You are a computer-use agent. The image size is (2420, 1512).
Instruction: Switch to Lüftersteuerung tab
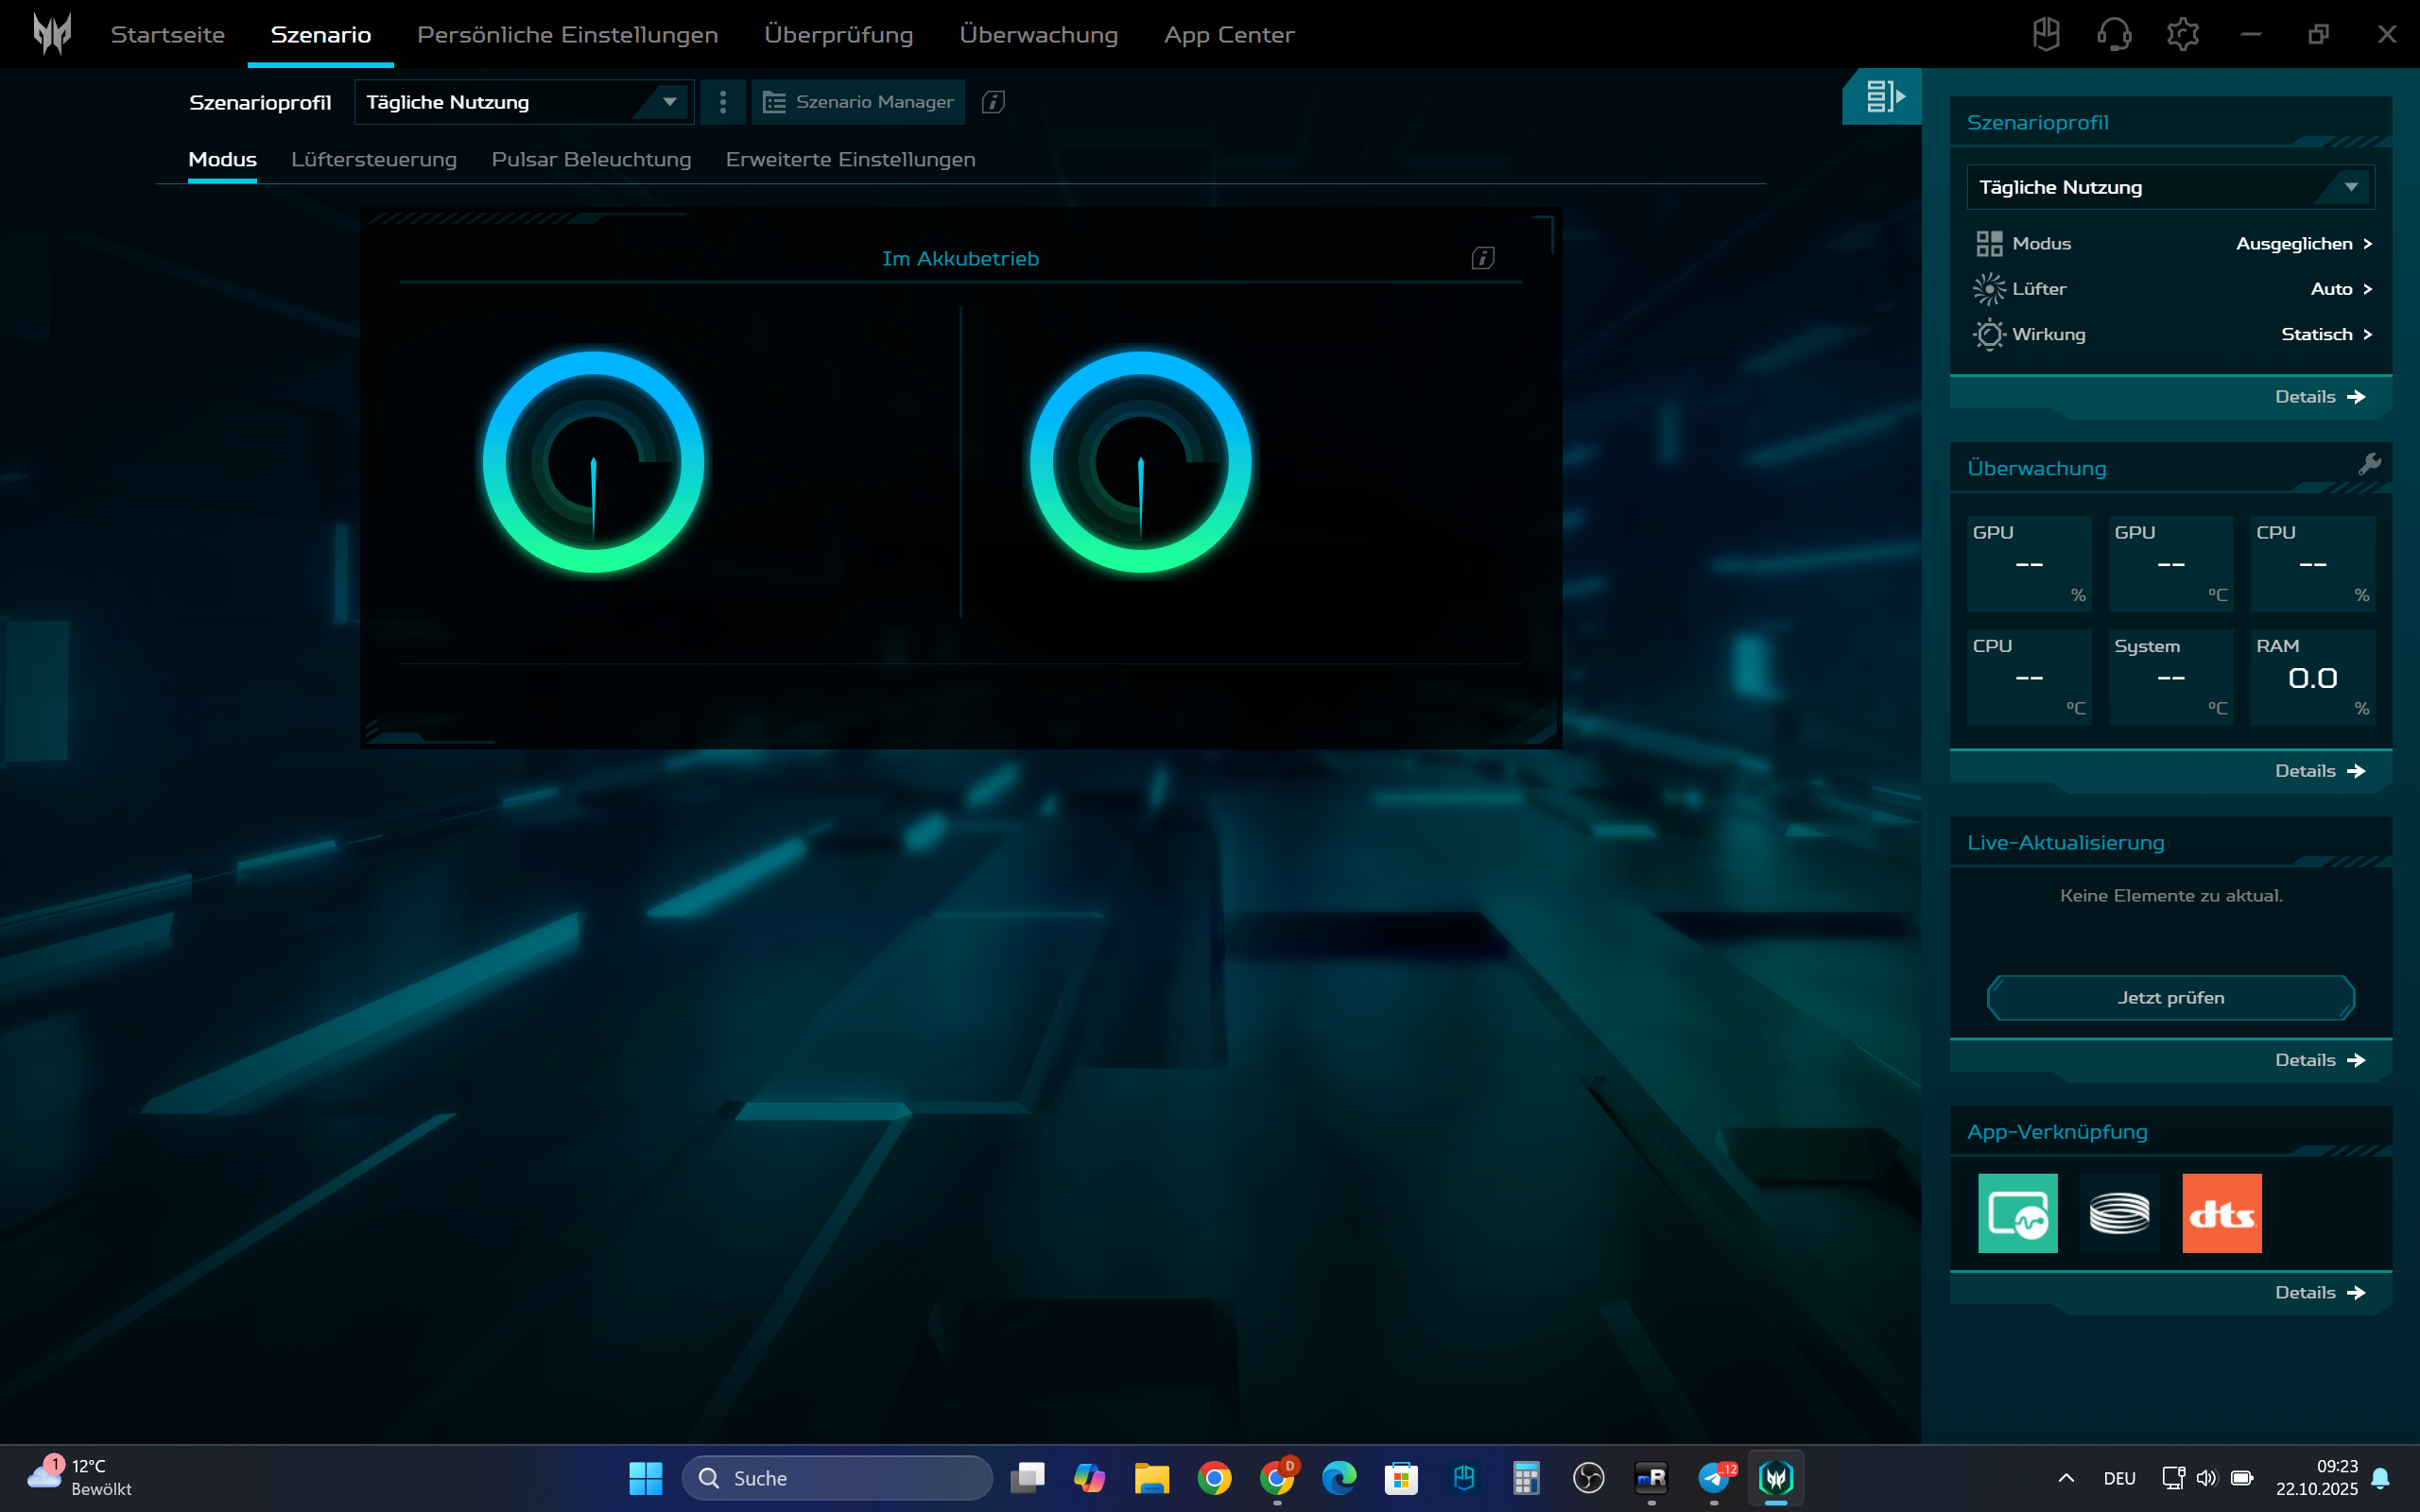click(373, 159)
